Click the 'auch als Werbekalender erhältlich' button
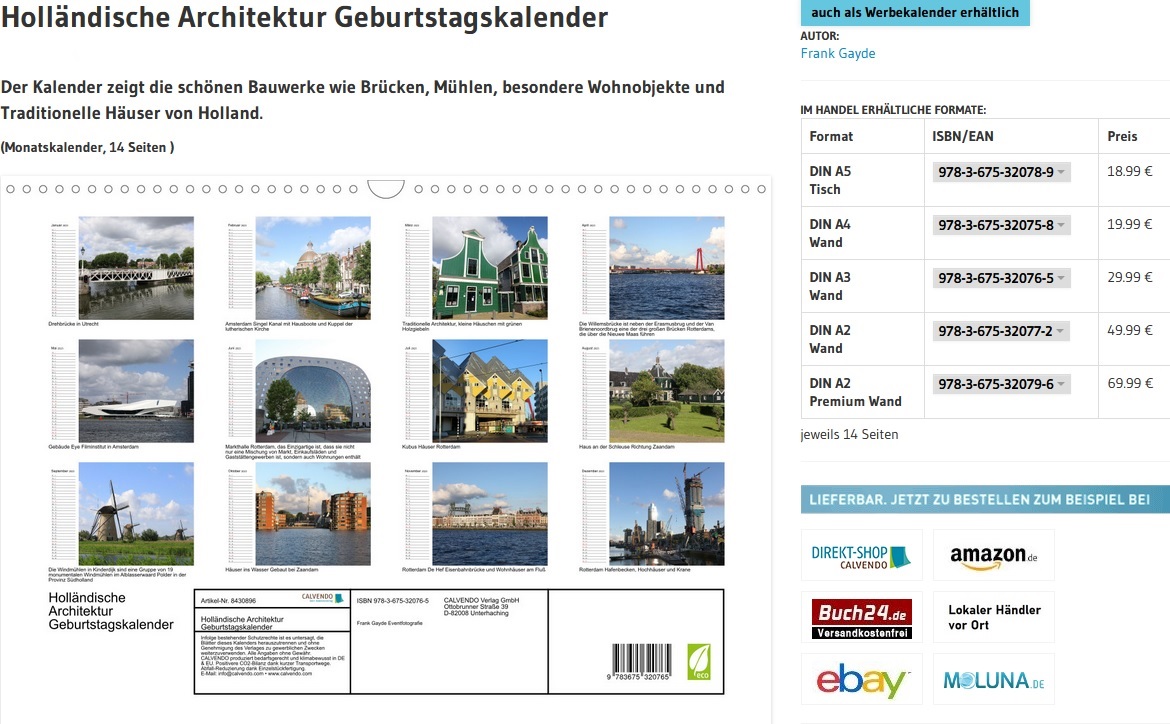This screenshot has height=724, width=1170. pos(915,13)
